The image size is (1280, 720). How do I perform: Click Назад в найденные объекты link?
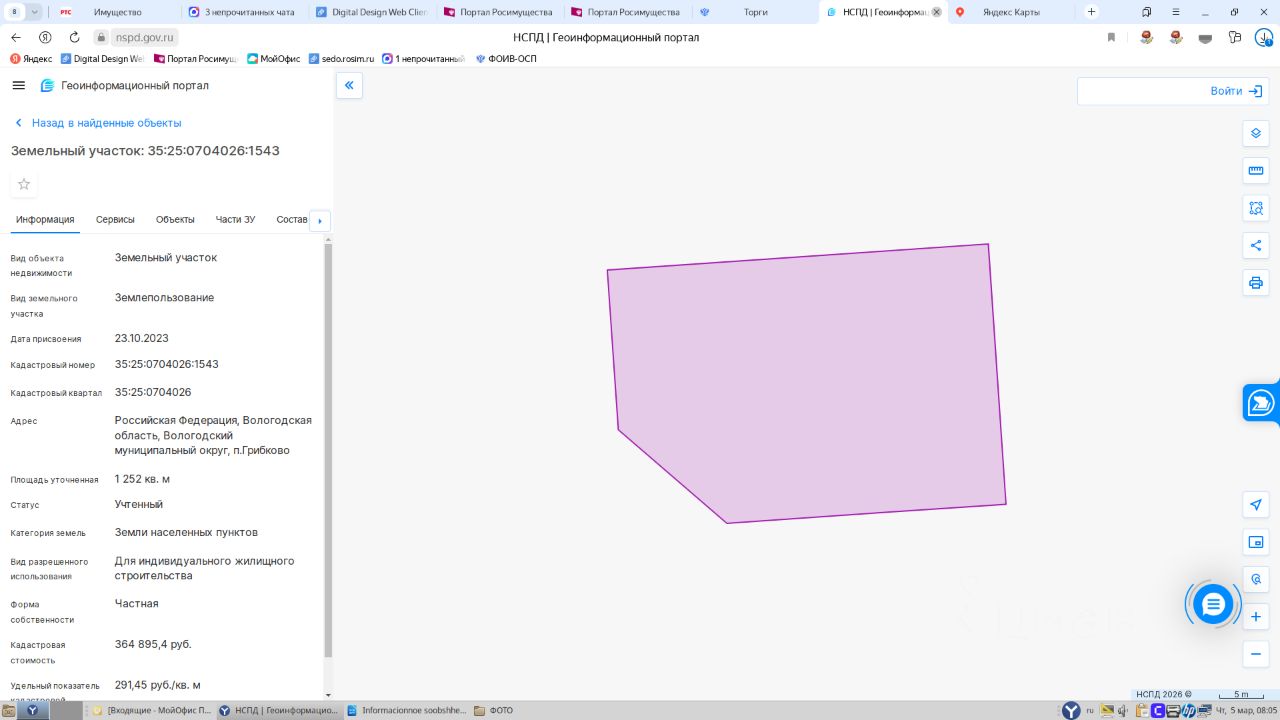(98, 123)
